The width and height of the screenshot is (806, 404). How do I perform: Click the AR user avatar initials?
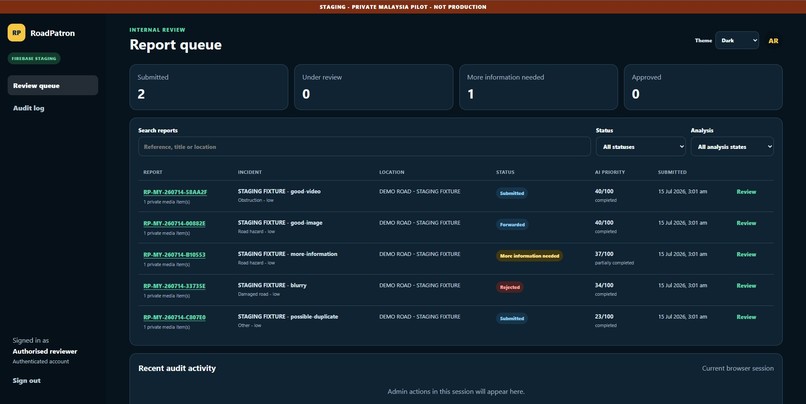click(x=773, y=41)
